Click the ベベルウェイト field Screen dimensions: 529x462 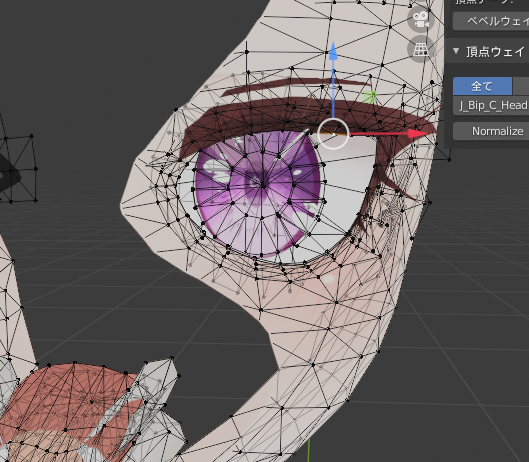coord(491,21)
